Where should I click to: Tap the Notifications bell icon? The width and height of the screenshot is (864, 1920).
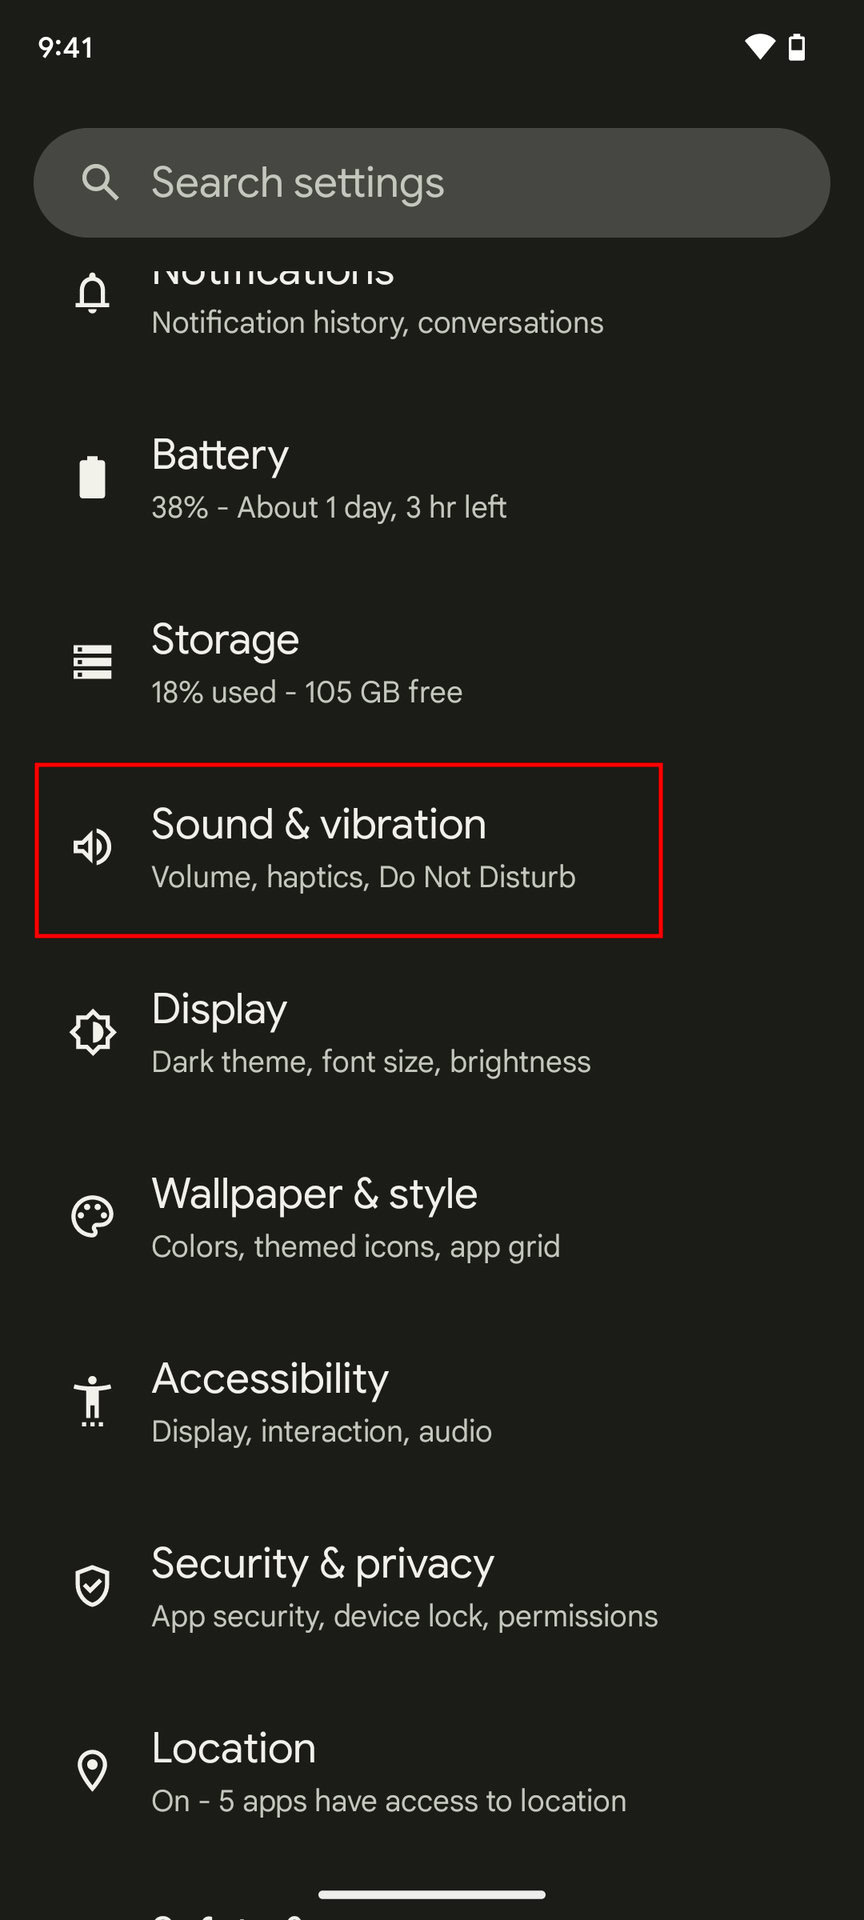click(93, 293)
